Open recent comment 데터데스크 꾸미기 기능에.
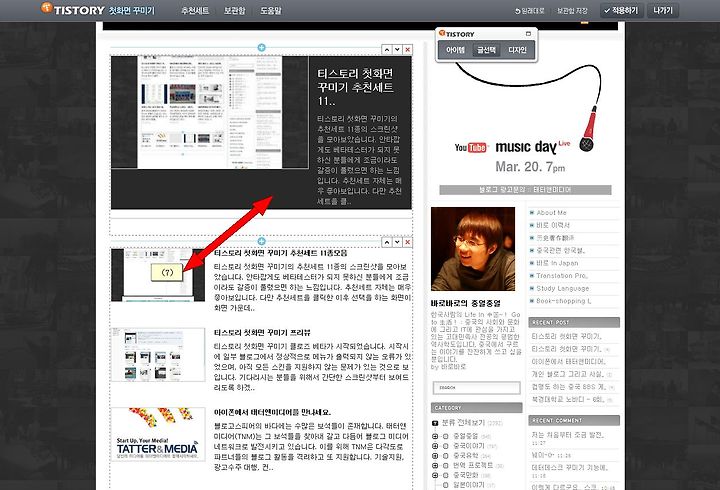Viewport: 720px width, 490px height. click(x=570, y=467)
